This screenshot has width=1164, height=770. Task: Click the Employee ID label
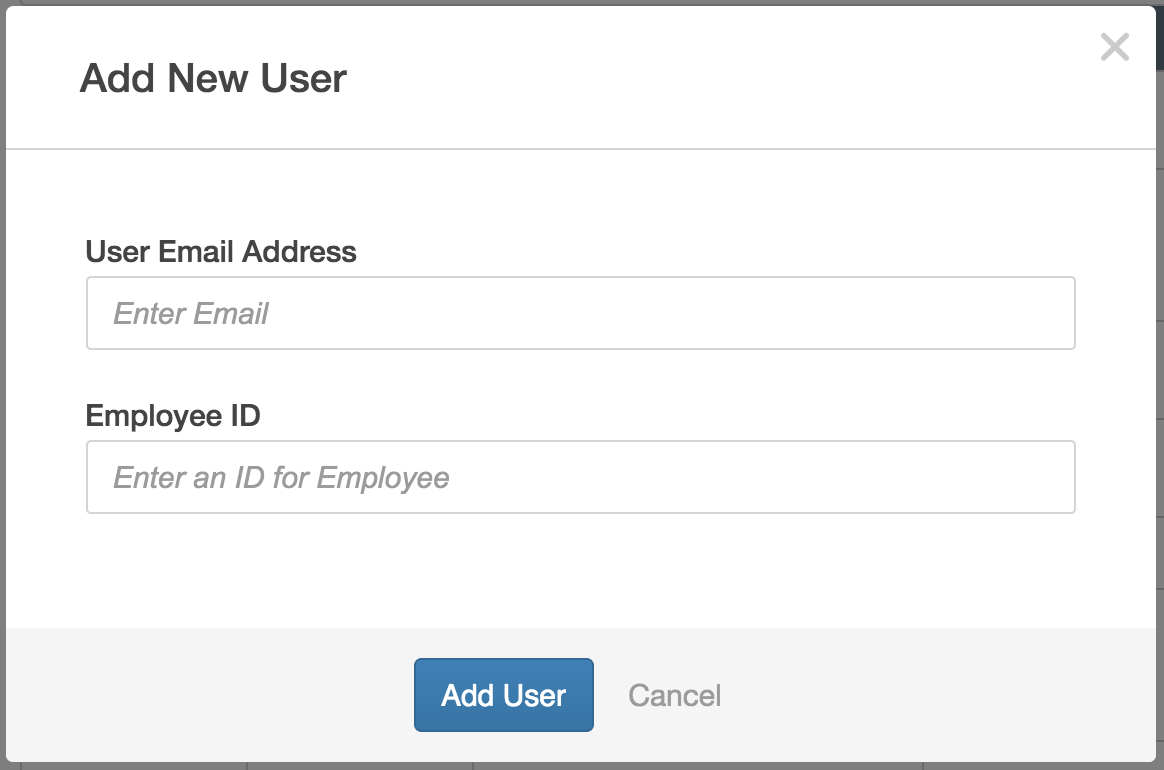click(173, 415)
